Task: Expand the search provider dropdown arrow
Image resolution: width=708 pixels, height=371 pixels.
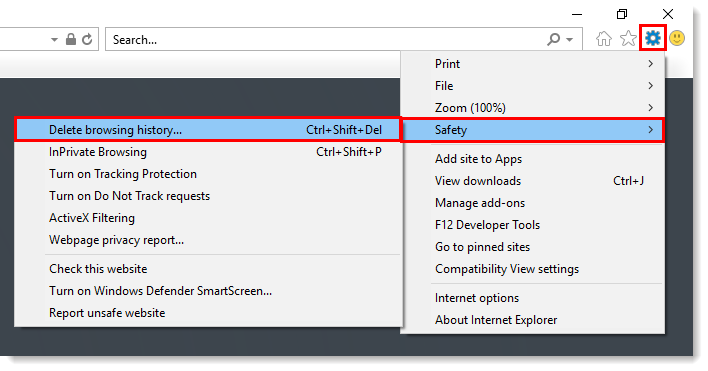Action: tap(569, 40)
